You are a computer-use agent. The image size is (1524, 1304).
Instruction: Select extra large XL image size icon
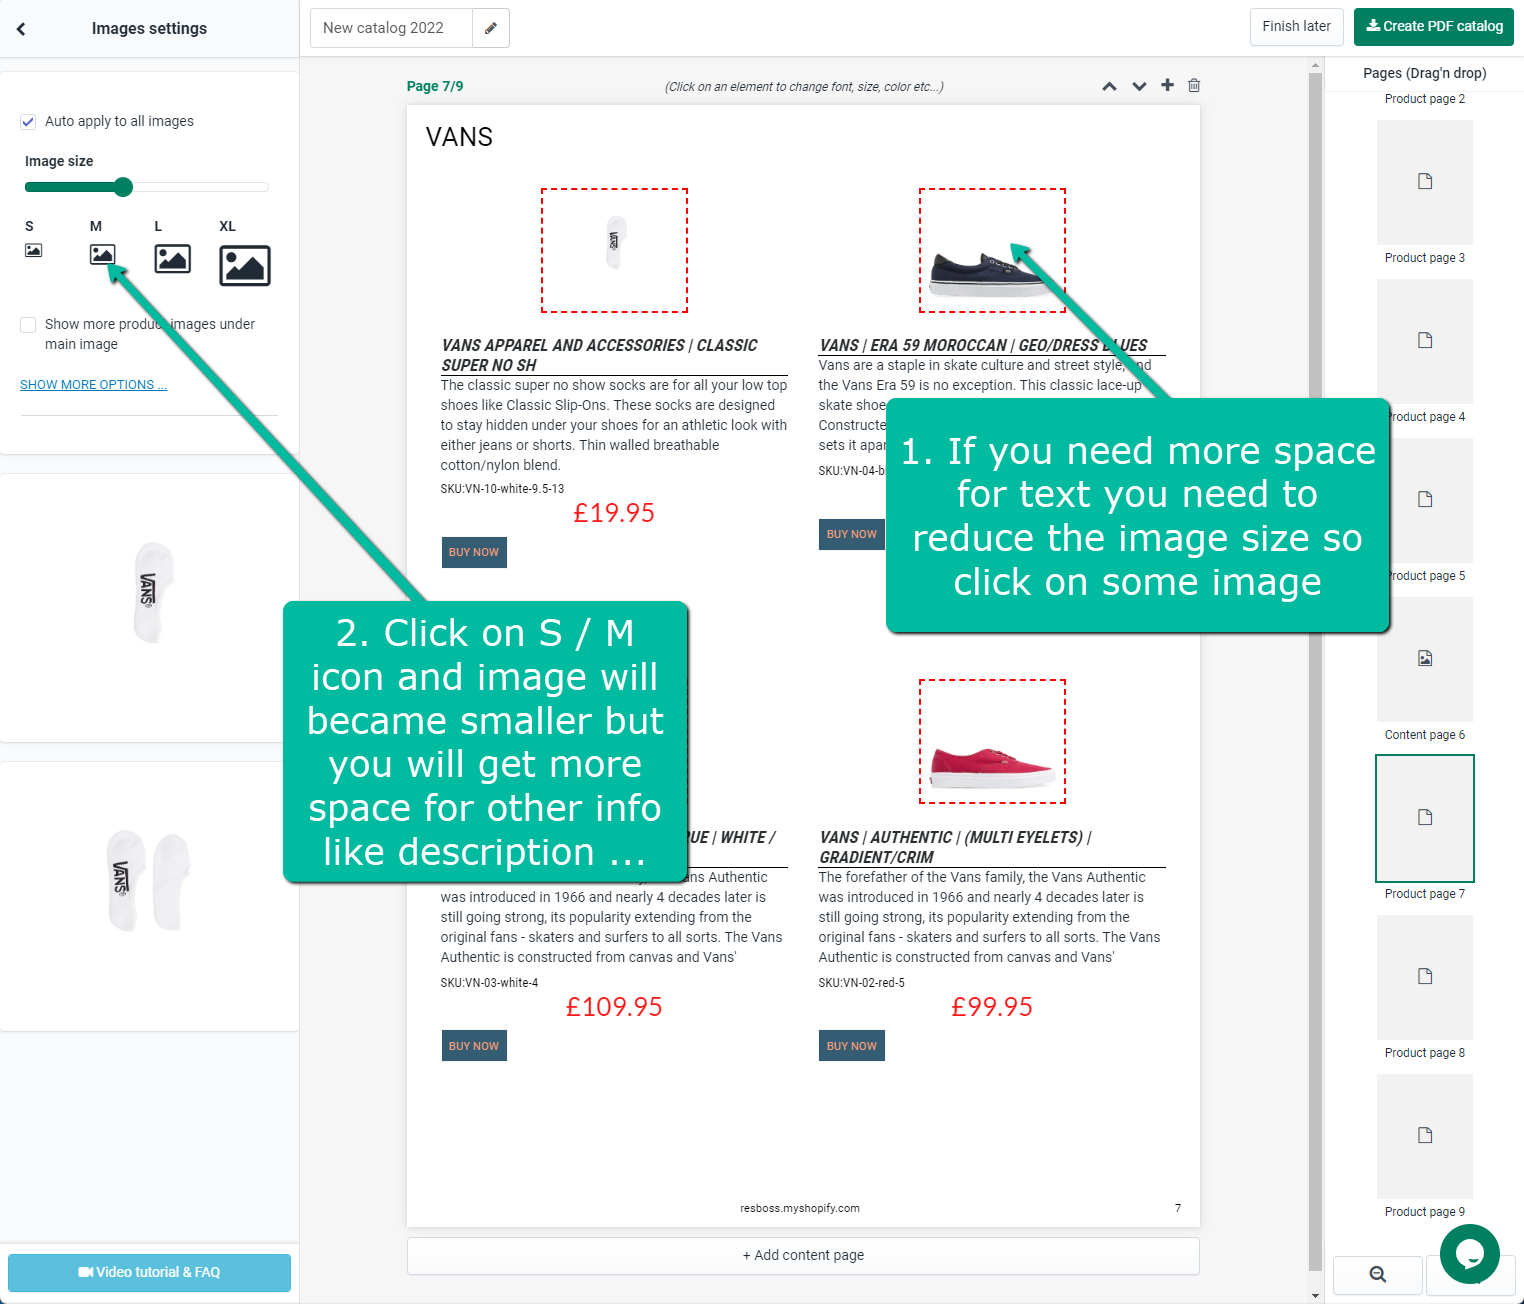(x=245, y=265)
